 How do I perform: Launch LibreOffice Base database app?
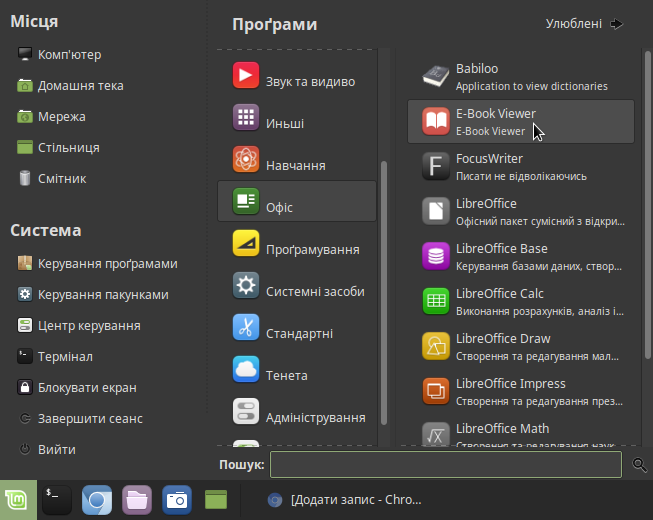point(520,256)
